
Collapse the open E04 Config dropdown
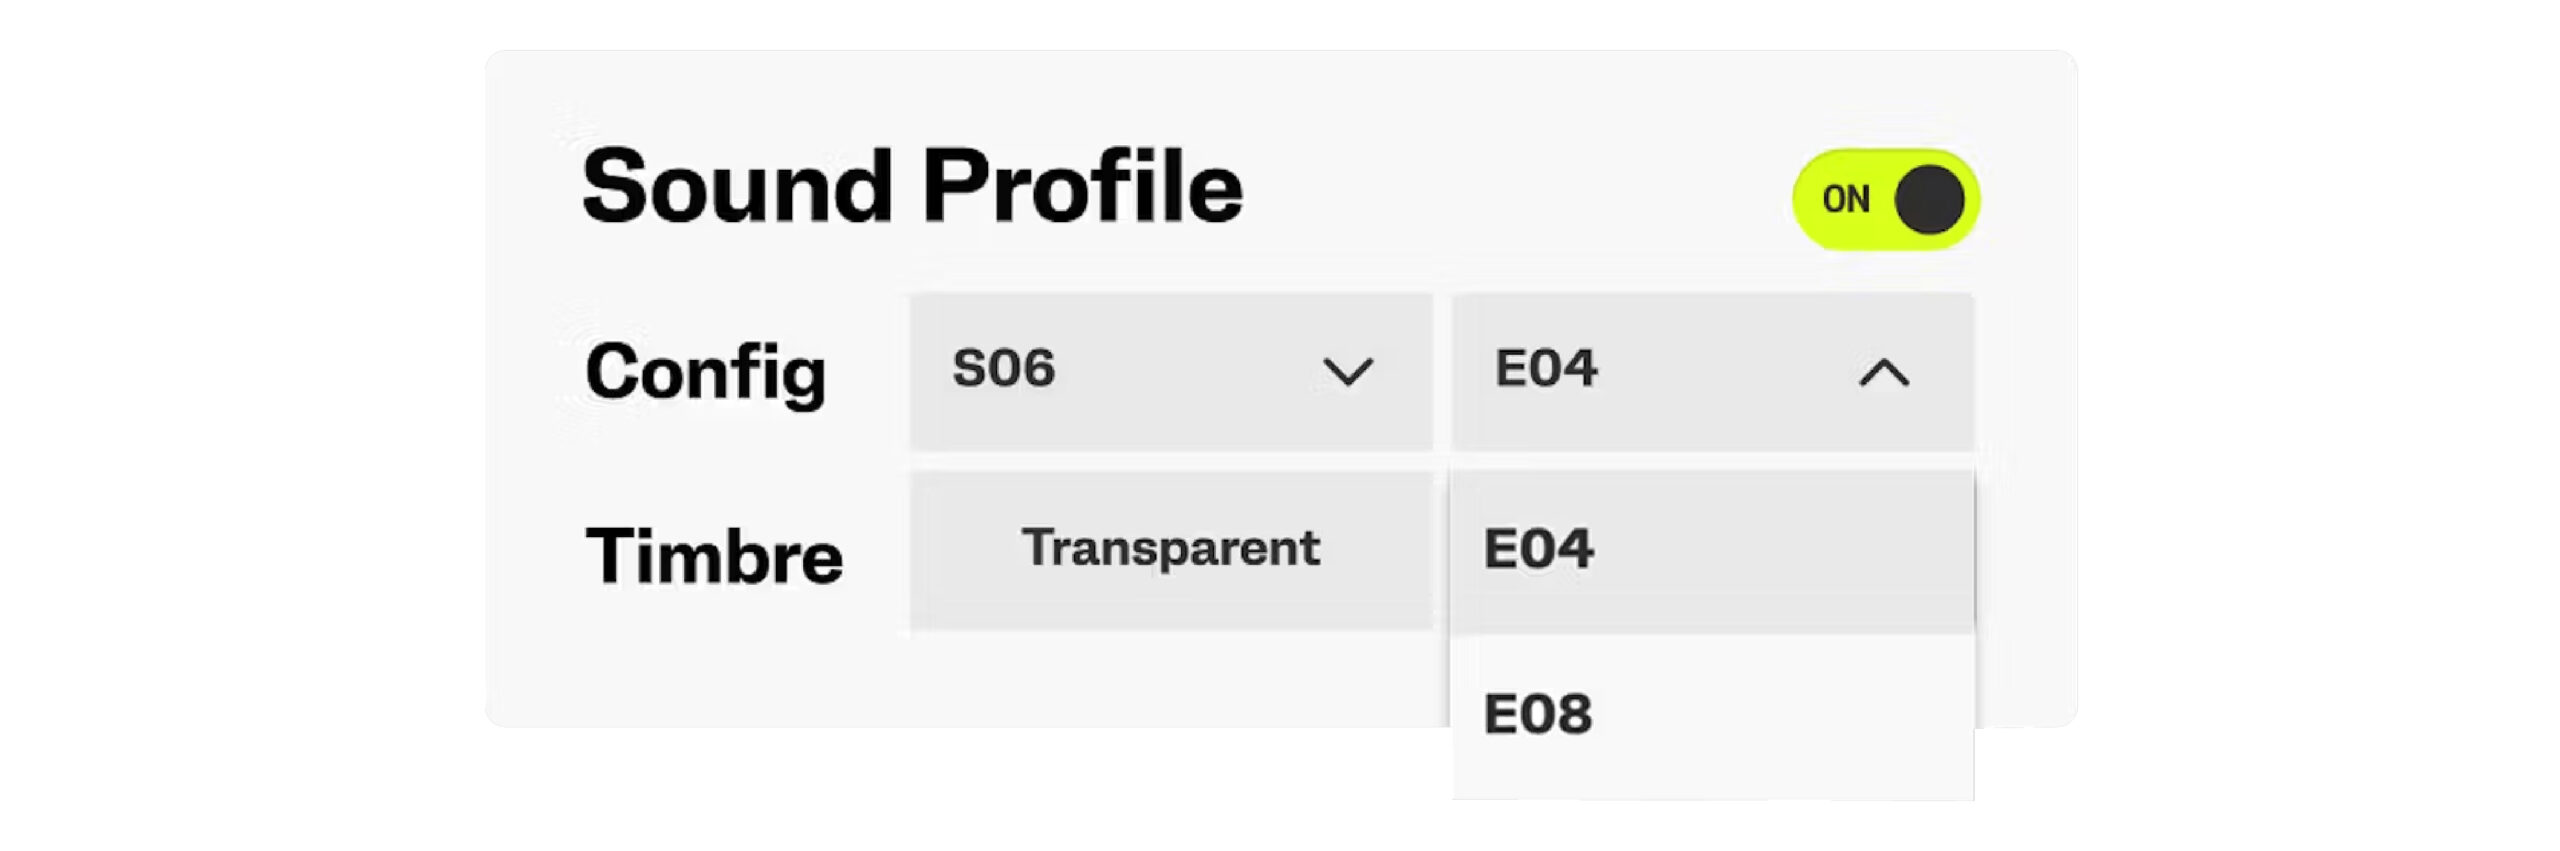tap(1712, 370)
